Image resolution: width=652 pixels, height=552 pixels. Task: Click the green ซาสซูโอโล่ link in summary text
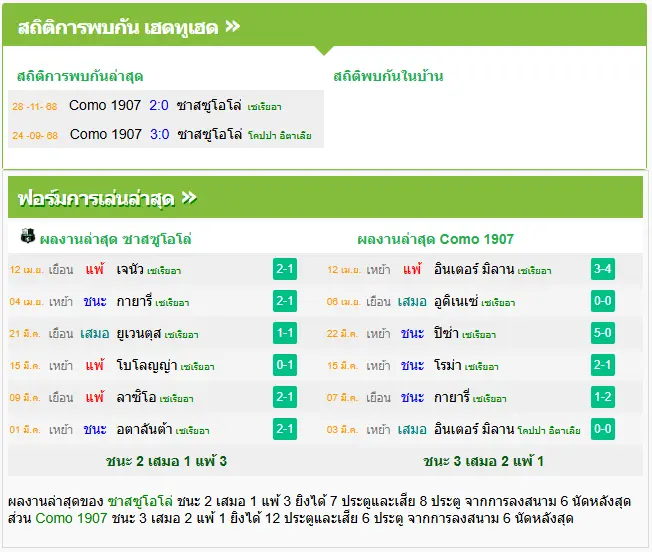(x=140, y=501)
